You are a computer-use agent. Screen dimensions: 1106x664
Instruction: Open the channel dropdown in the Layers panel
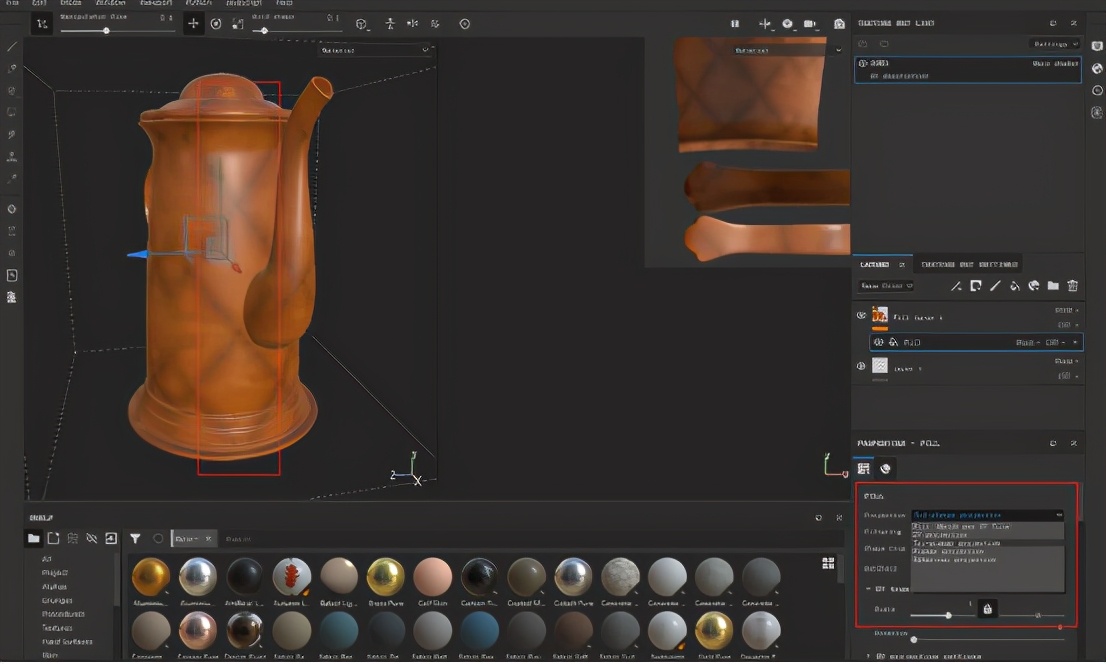pos(887,286)
